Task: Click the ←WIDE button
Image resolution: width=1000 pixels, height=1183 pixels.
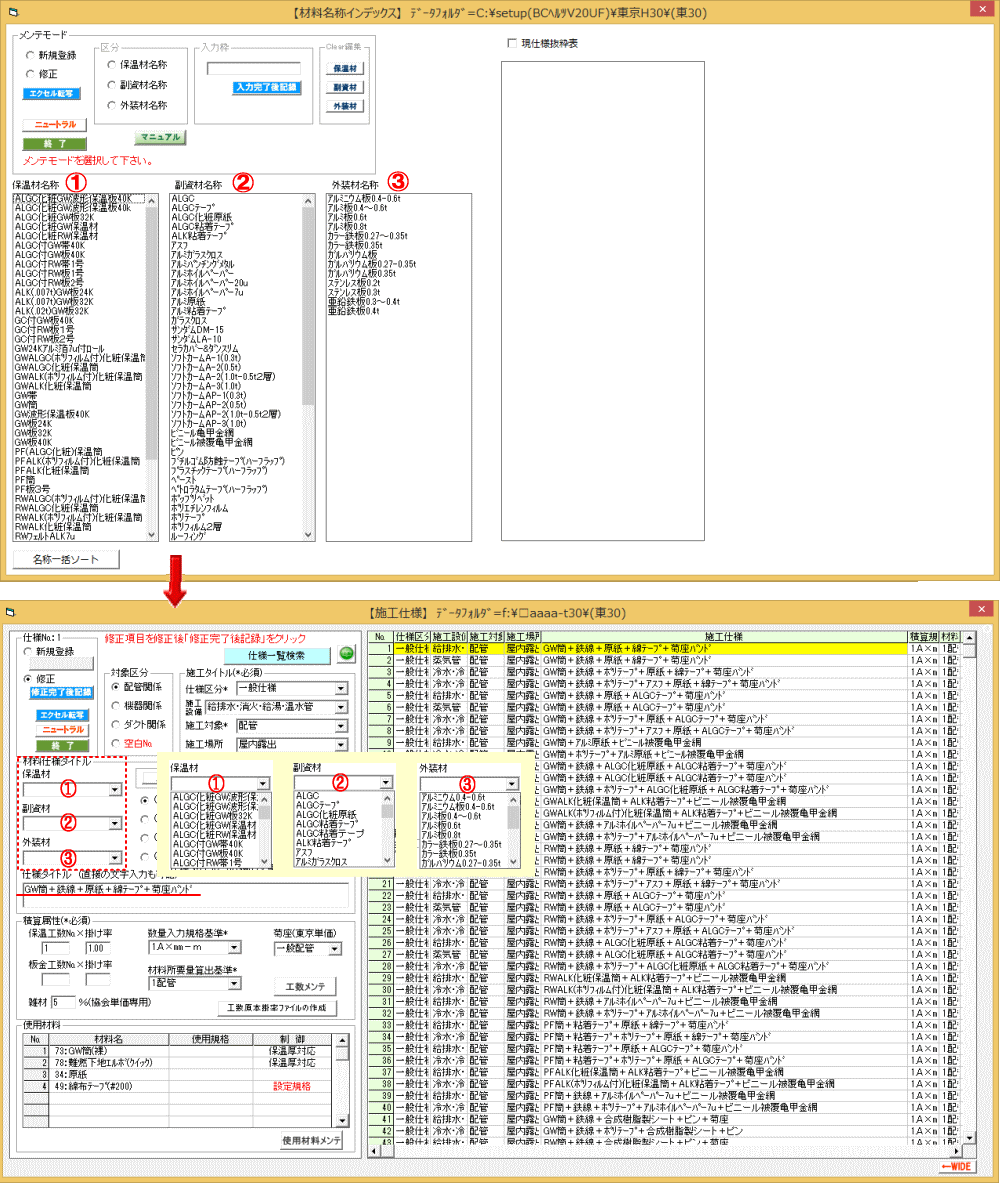Action: [x=956, y=1167]
